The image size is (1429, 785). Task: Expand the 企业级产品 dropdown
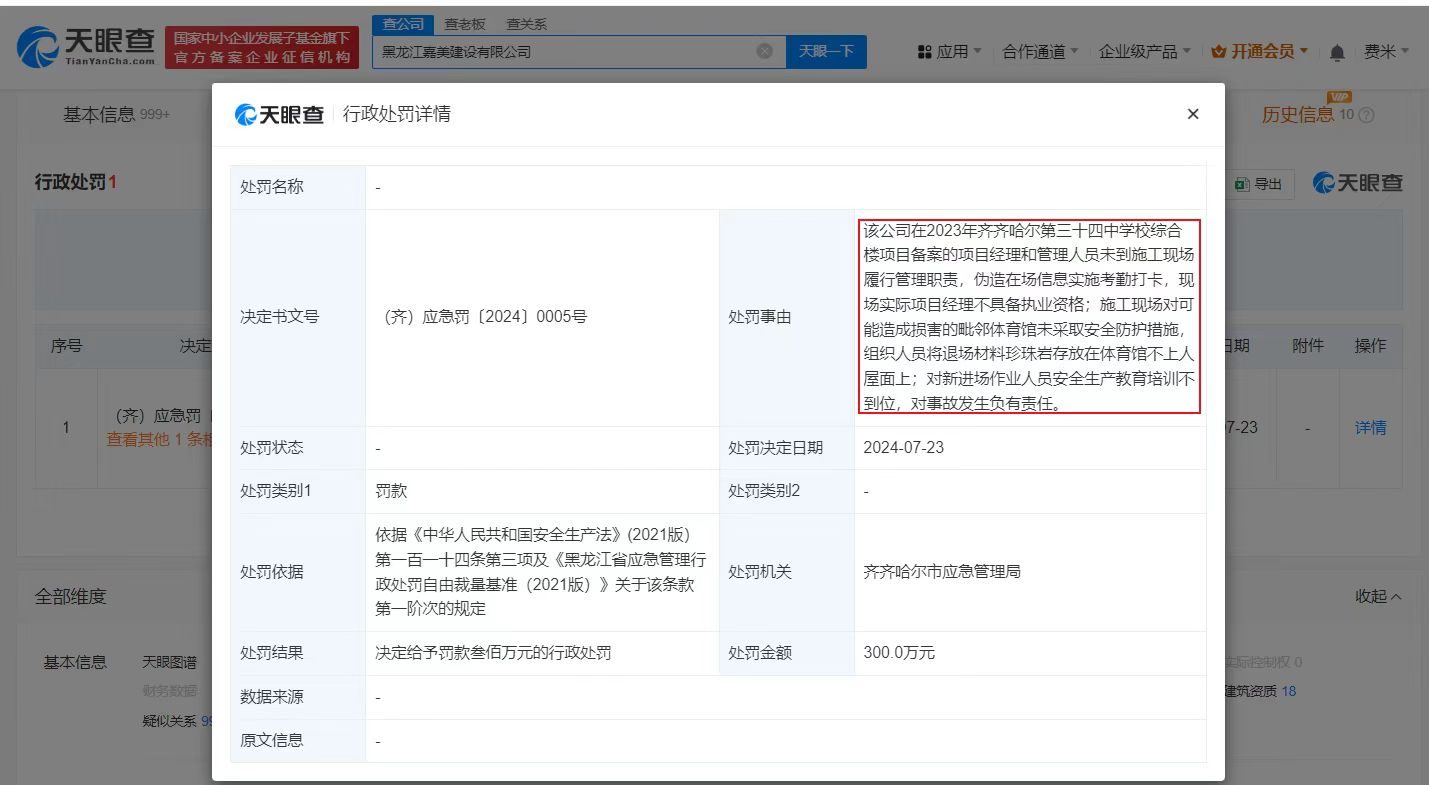pyautogui.click(x=1140, y=51)
